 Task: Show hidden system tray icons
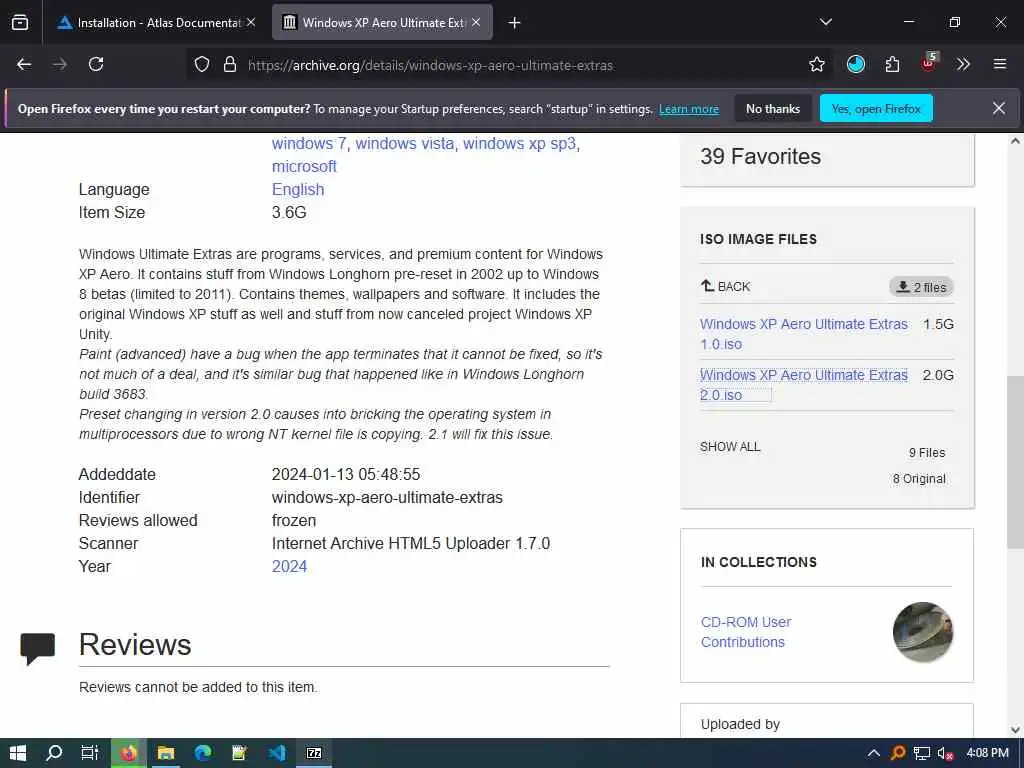pyautogui.click(x=874, y=753)
